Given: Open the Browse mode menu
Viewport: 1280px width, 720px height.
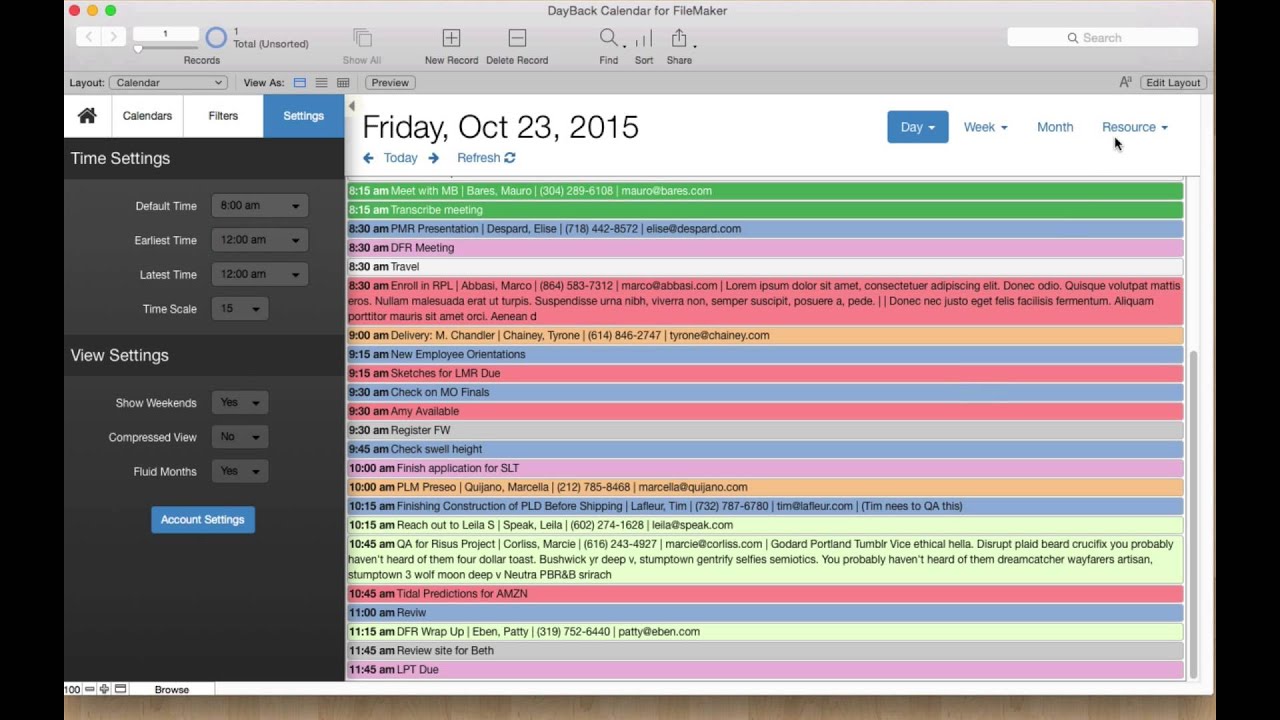Looking at the screenshot, I should pos(172,689).
